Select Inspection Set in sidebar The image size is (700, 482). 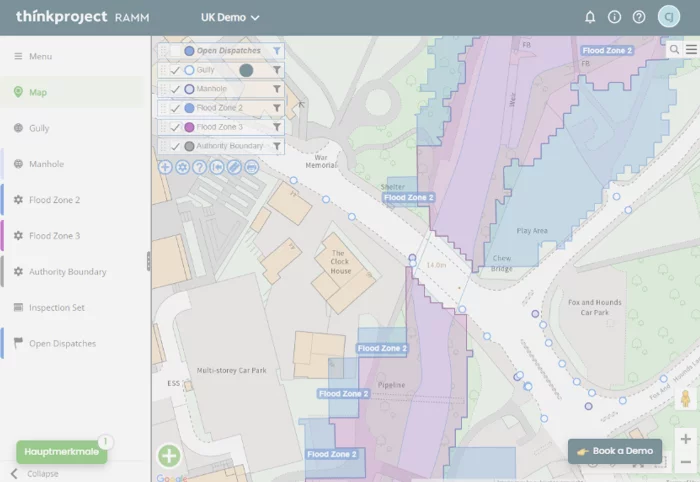coord(56,307)
